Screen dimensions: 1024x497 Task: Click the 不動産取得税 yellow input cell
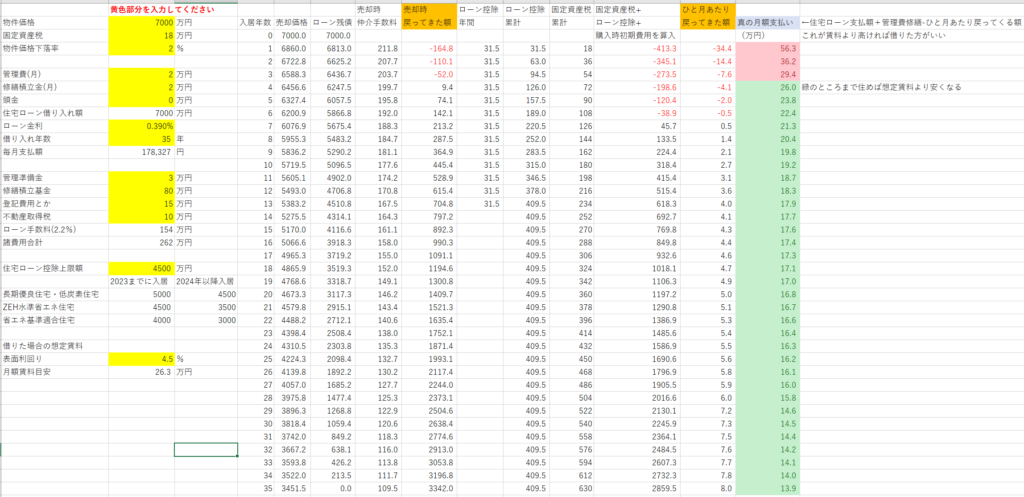tap(143, 217)
